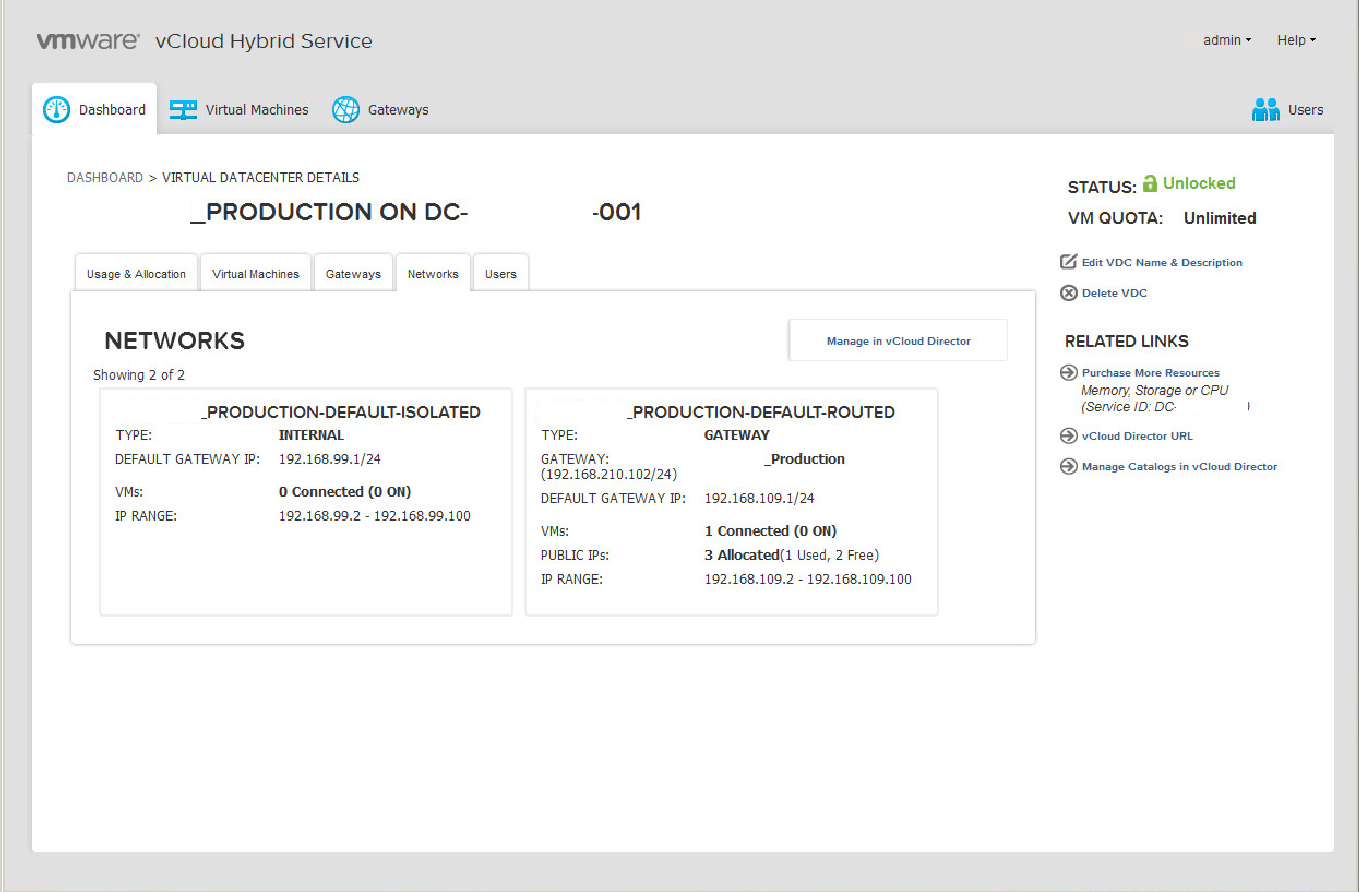Click the 192.168.109.1/24 gateway IP
Screen dimensions: 1359x892
pyautogui.click(x=759, y=498)
